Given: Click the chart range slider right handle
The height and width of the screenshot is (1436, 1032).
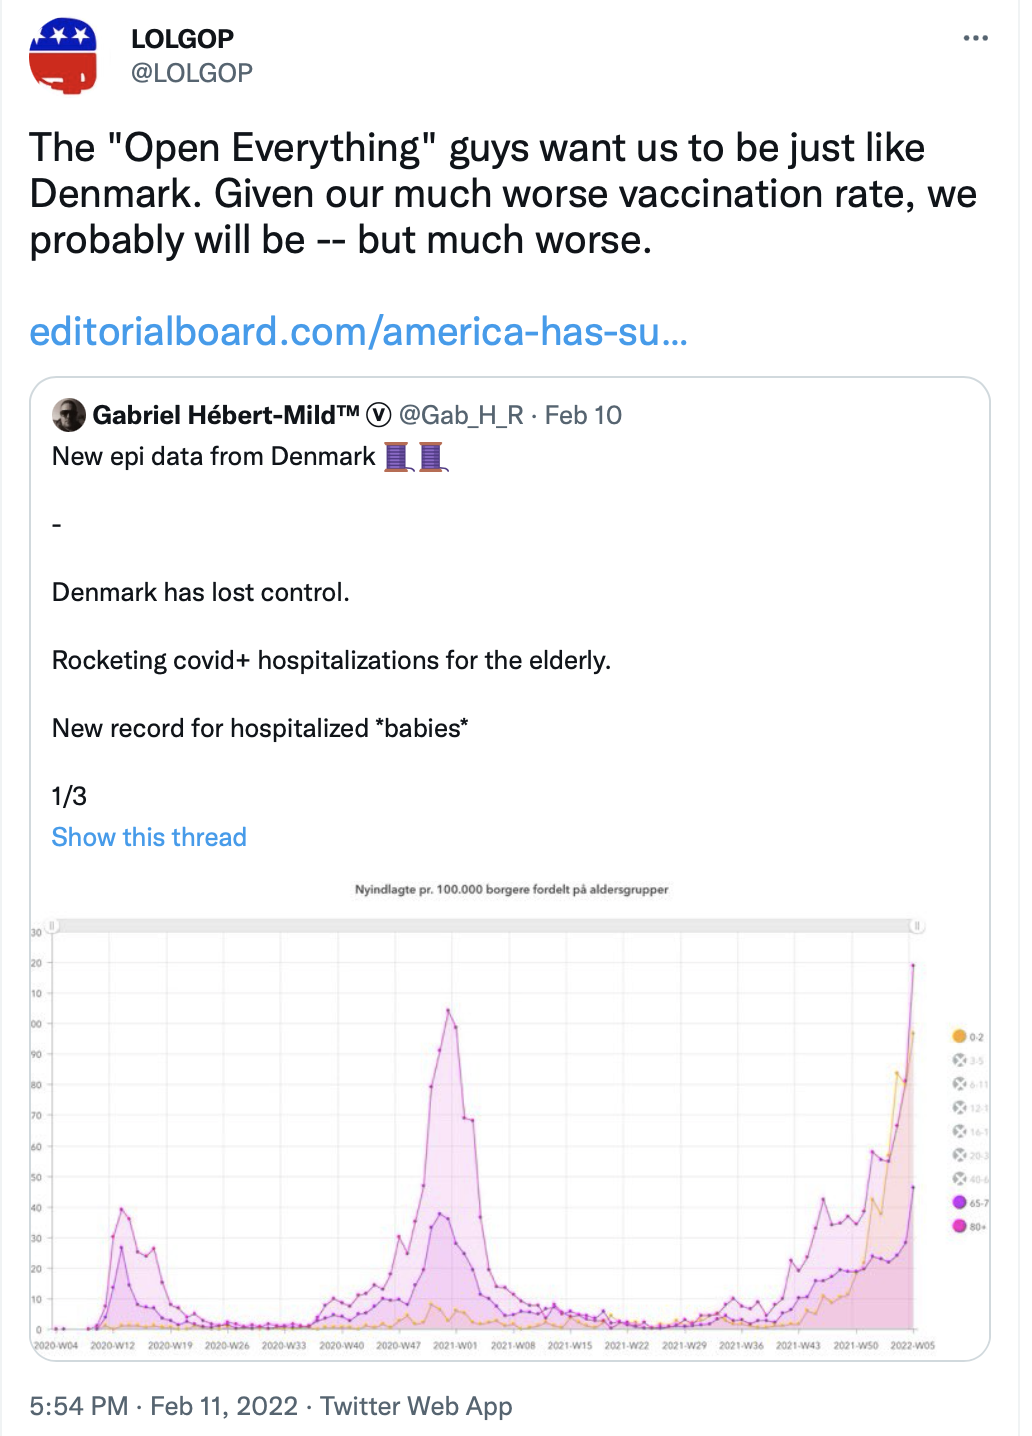Looking at the screenshot, I should pos(916,927).
